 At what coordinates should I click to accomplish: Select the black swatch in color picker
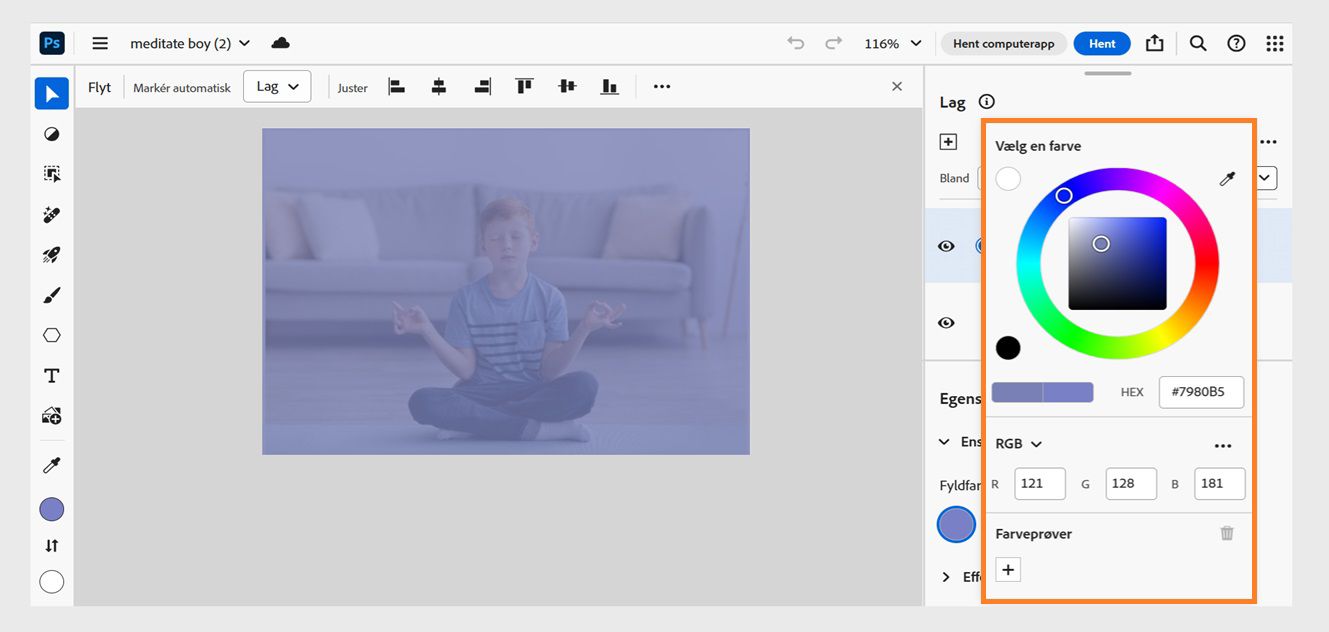[1008, 348]
